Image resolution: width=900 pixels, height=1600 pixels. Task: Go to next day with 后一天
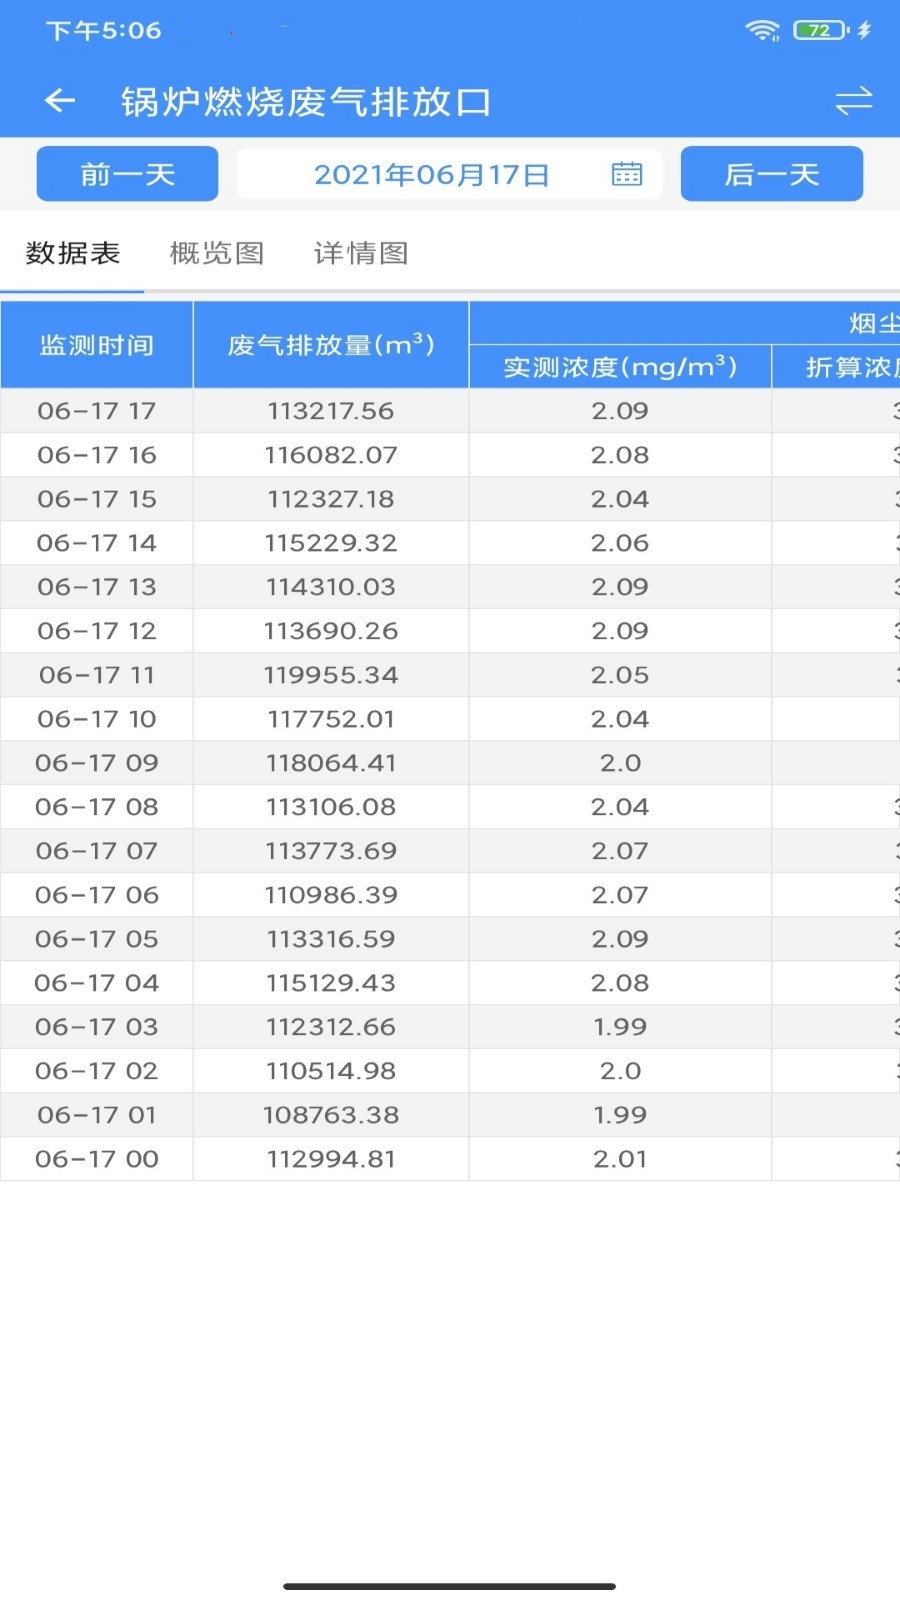coord(771,174)
